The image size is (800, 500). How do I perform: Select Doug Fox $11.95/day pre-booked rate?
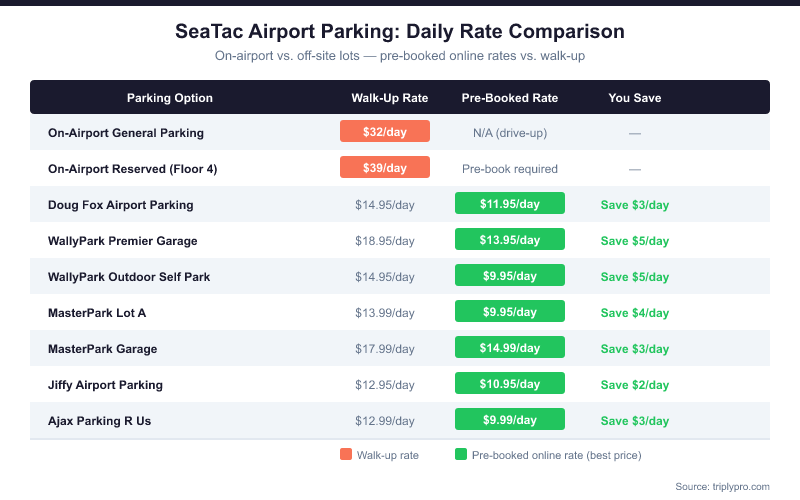pos(510,204)
